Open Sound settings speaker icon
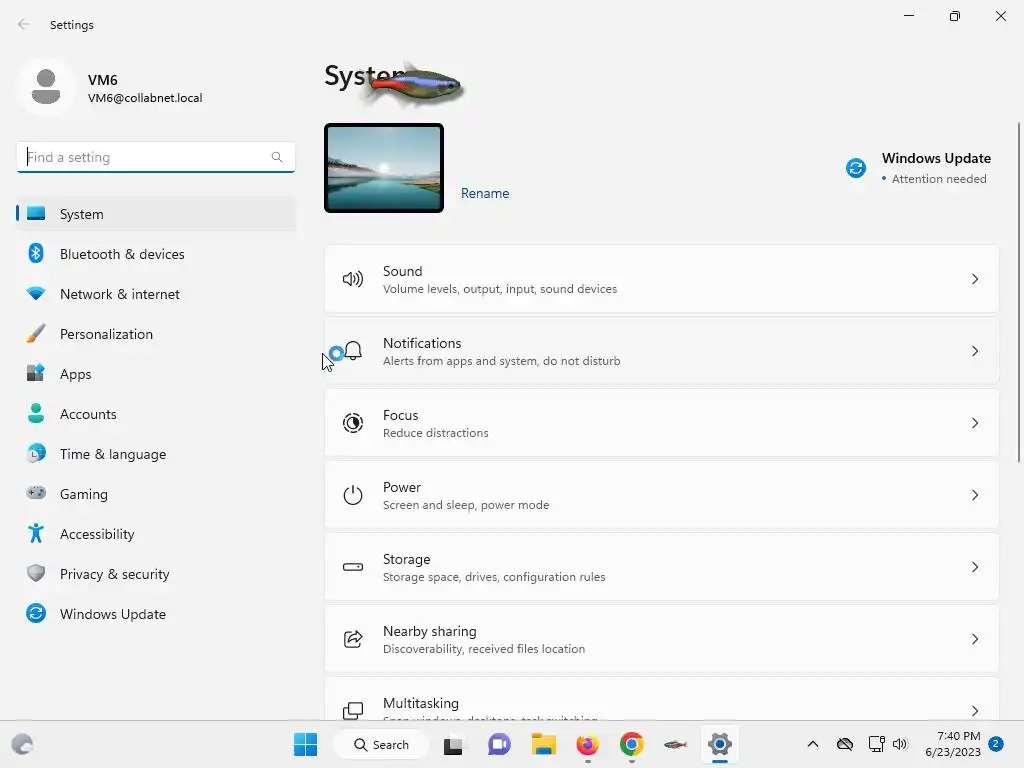 tap(353, 280)
